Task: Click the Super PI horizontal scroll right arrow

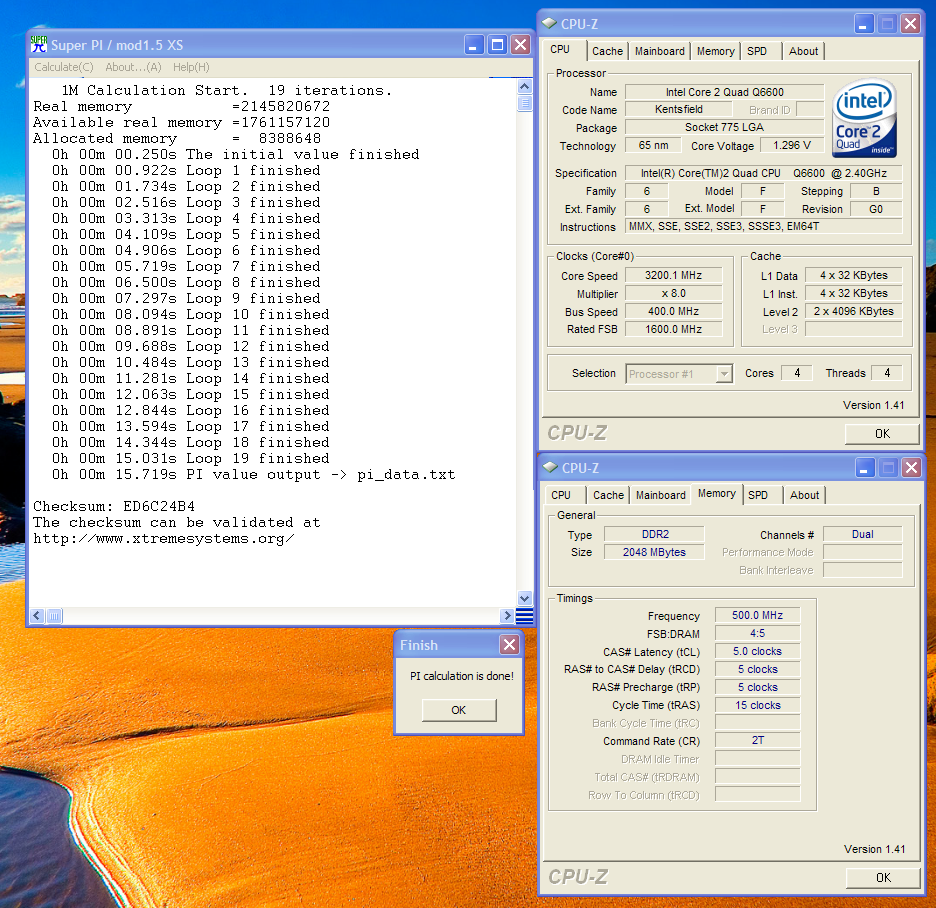Action: (x=507, y=615)
